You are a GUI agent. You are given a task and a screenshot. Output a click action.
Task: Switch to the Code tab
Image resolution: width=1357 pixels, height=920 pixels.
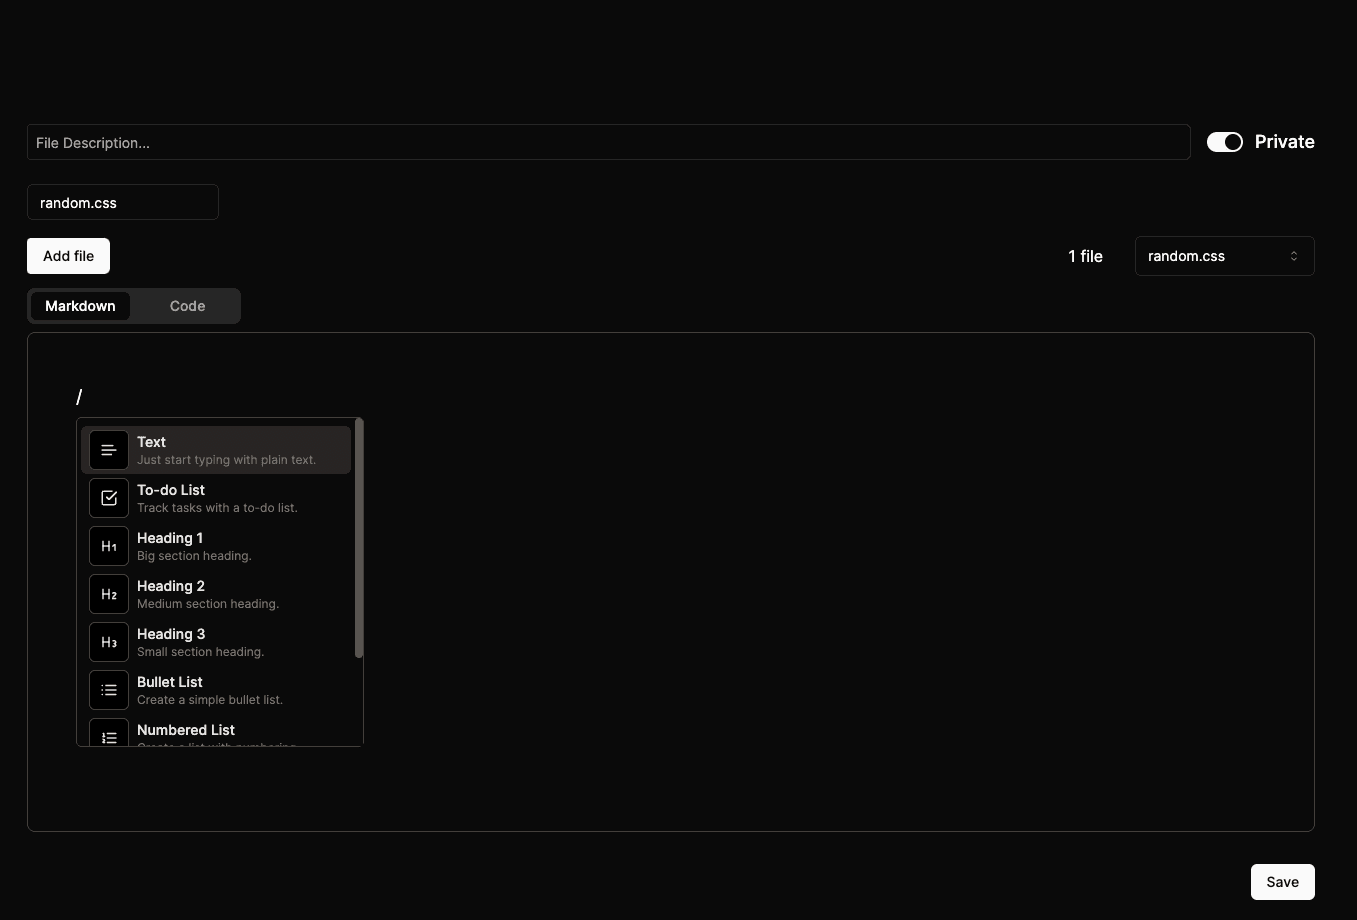187,306
